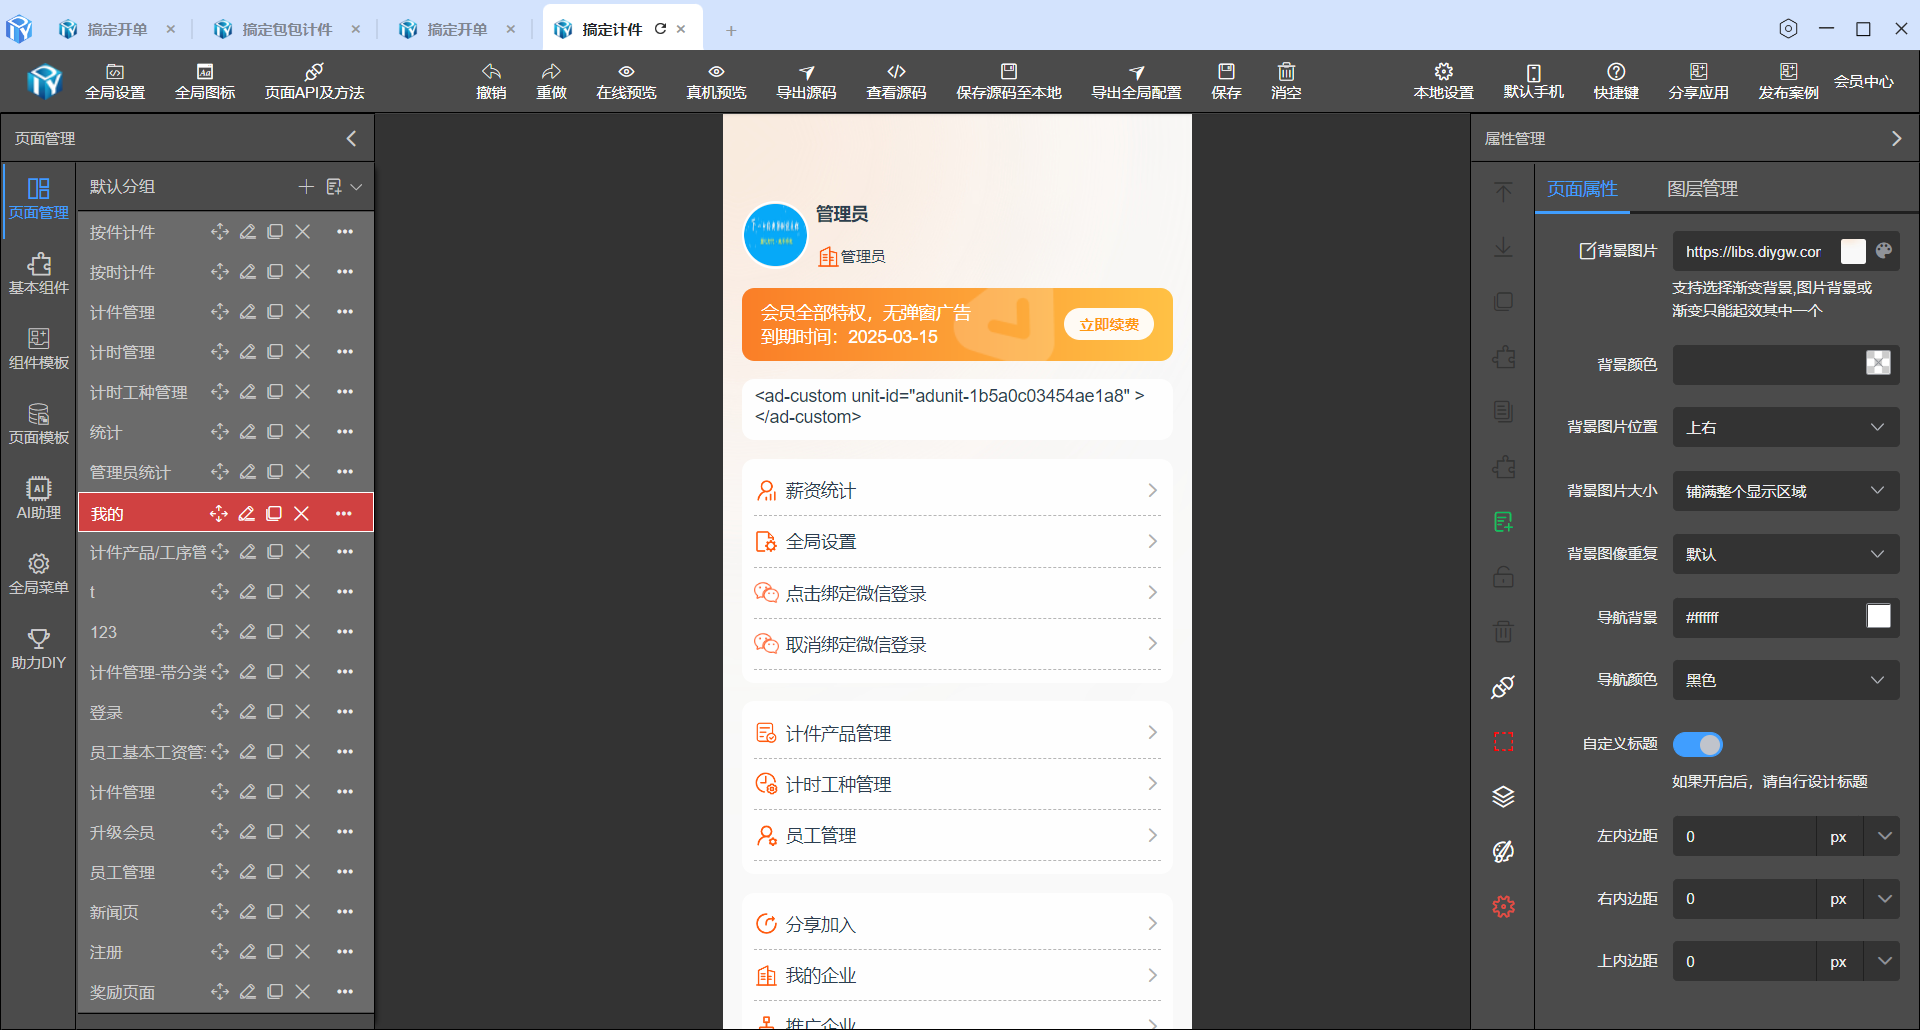Switch to the 搞定包包计件 browser tab
The width and height of the screenshot is (1920, 1030).
[x=287, y=28]
